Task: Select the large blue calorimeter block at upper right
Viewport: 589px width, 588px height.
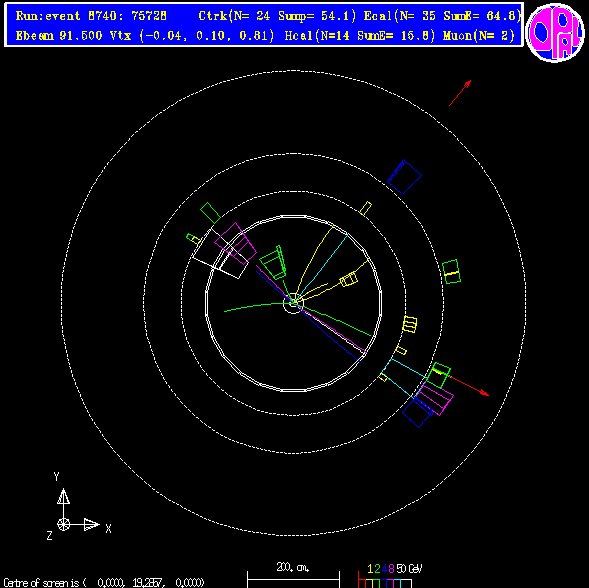Action: [x=404, y=177]
